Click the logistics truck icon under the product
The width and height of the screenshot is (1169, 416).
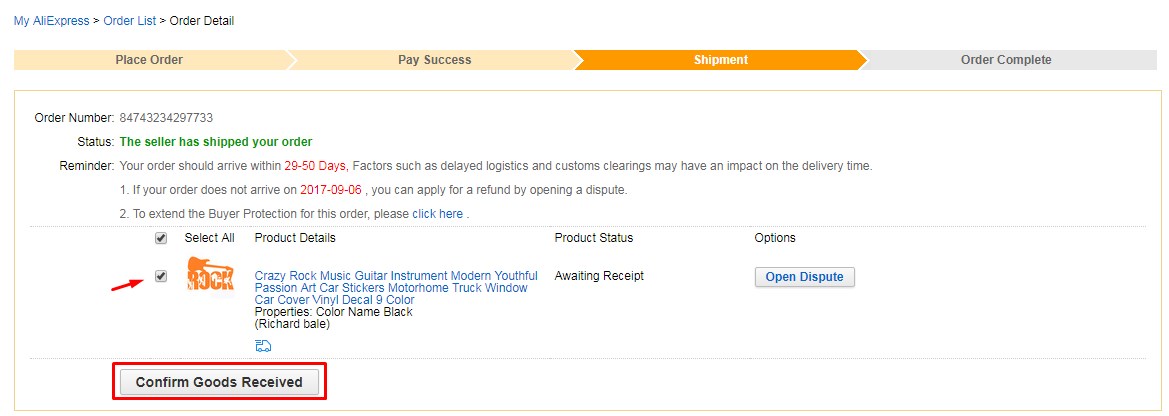[263, 346]
